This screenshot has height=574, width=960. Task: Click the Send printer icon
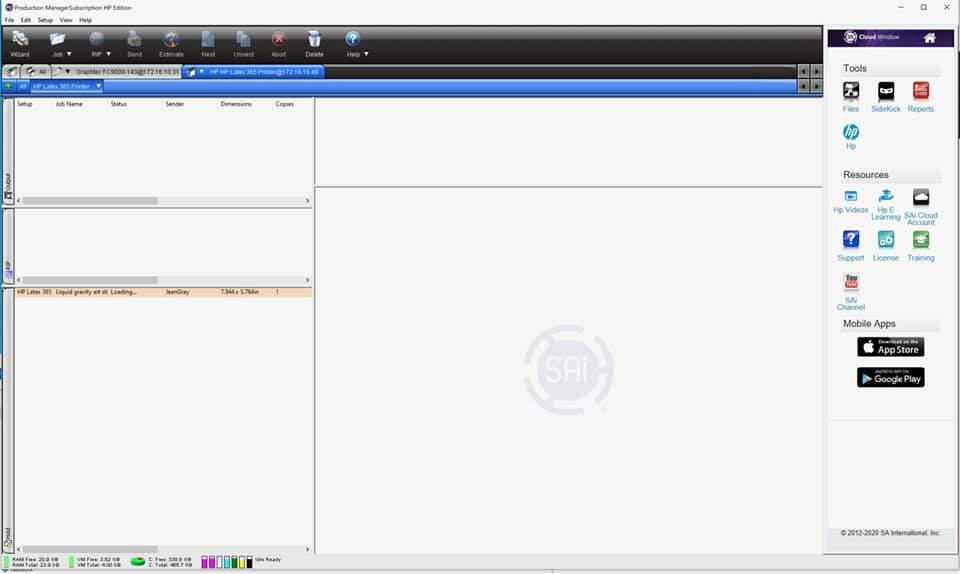coord(134,39)
